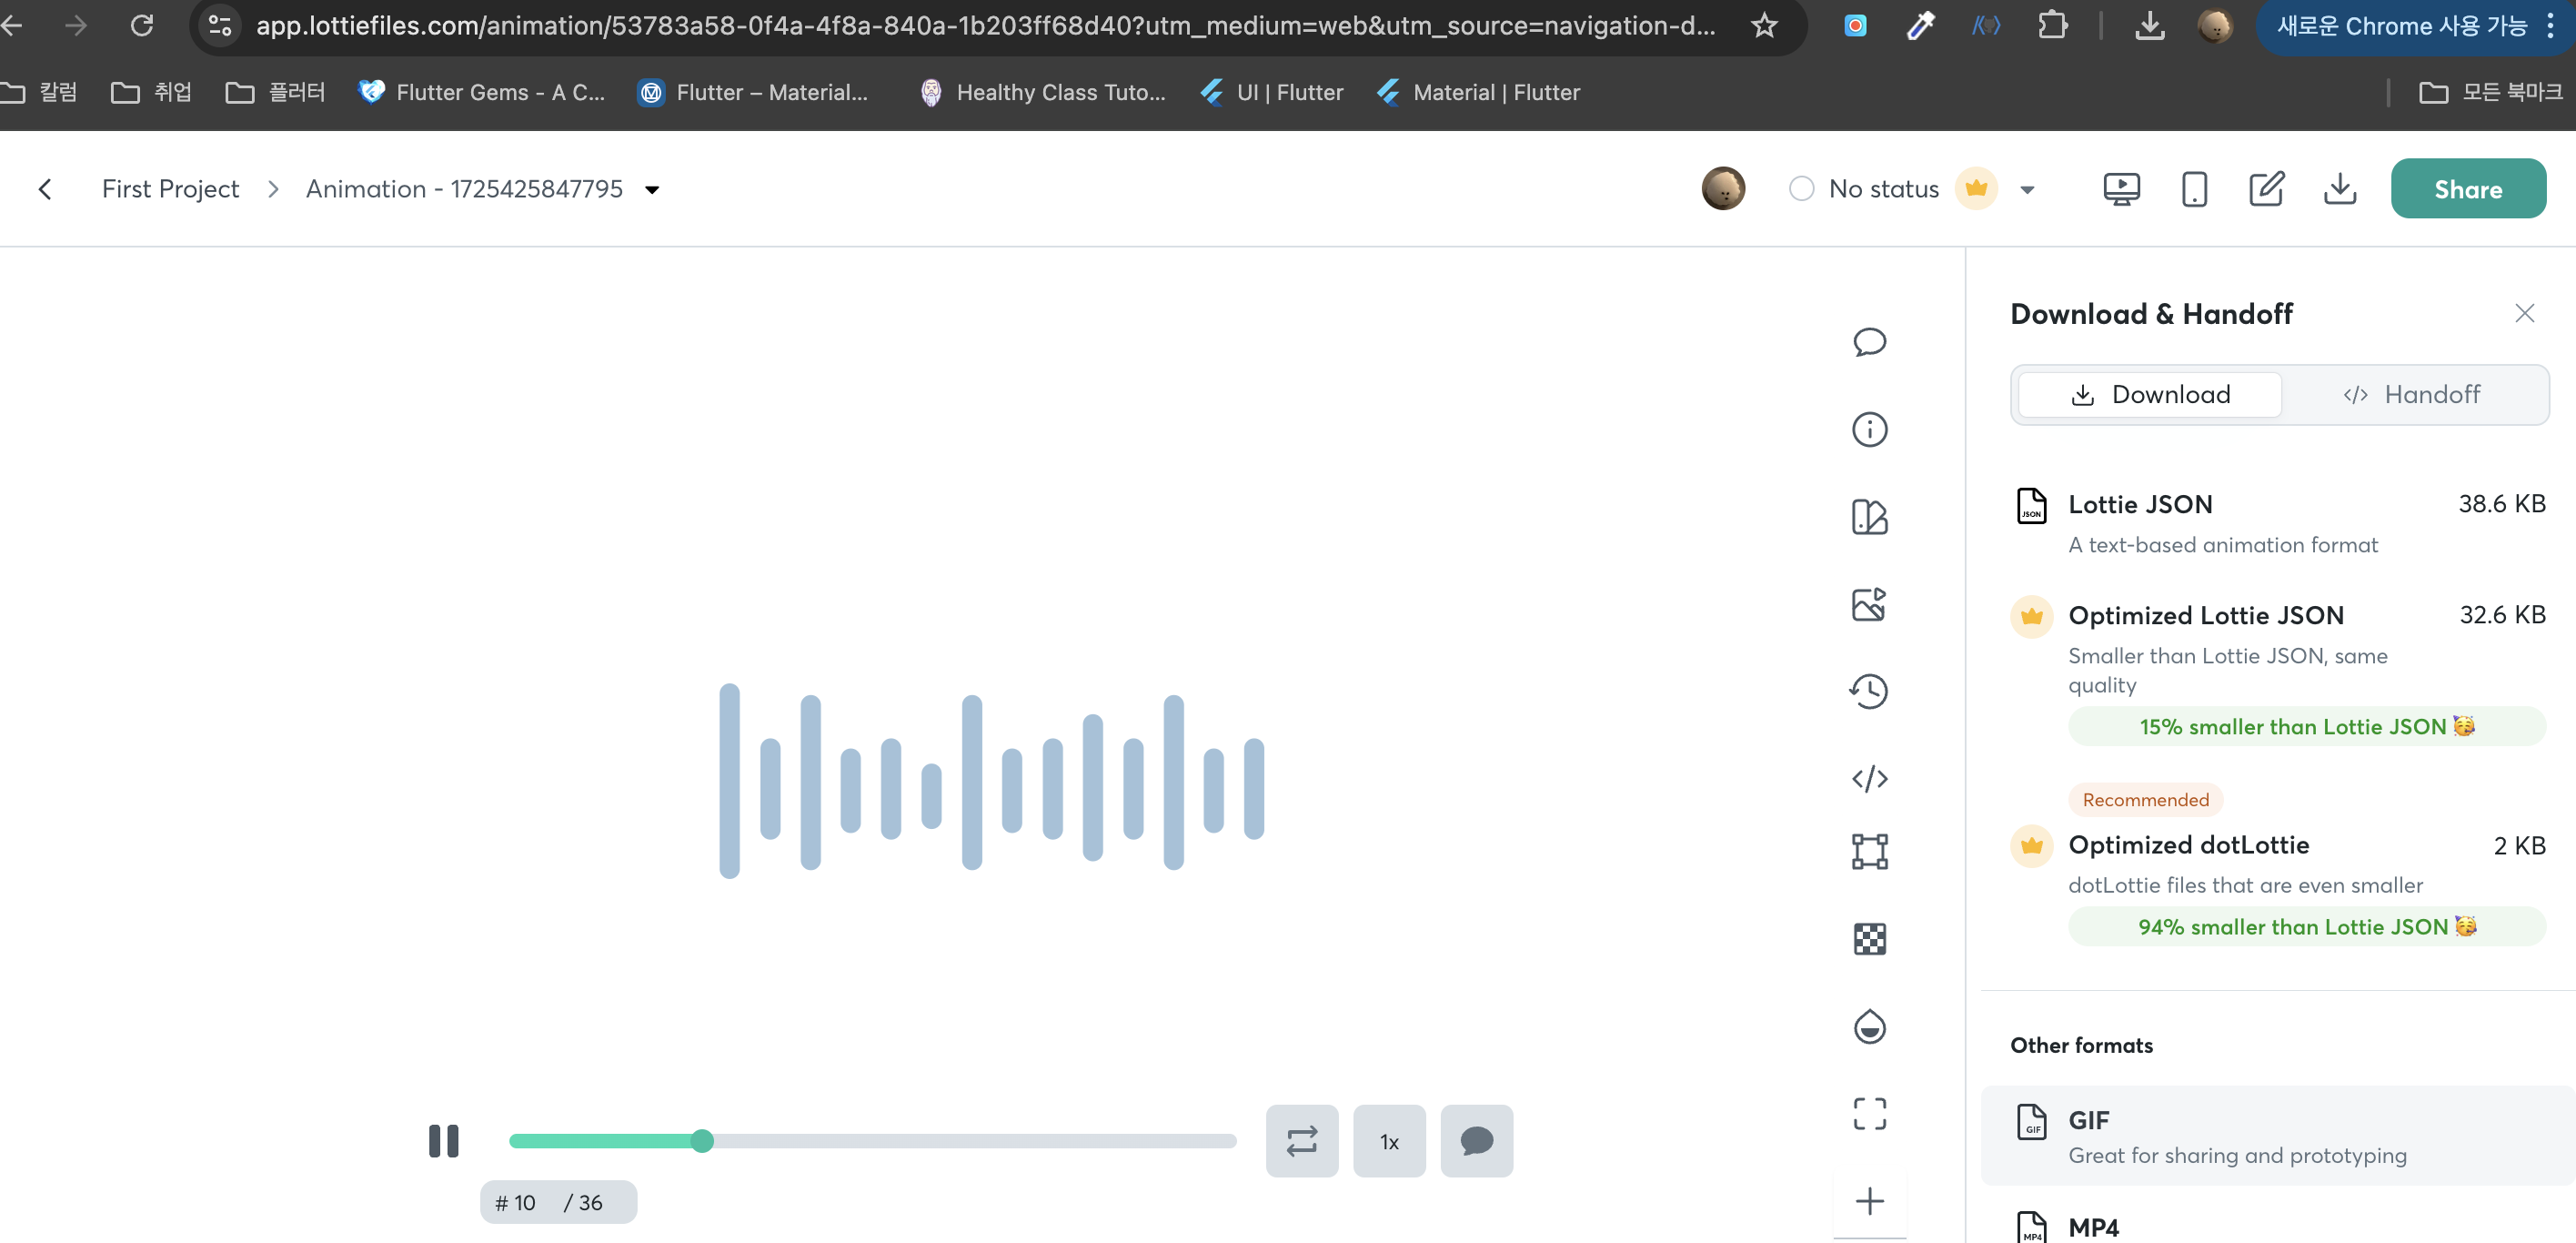This screenshot has width=2576, height=1243.
Task: Expand the animation name dropdown arrow
Action: pos(652,190)
